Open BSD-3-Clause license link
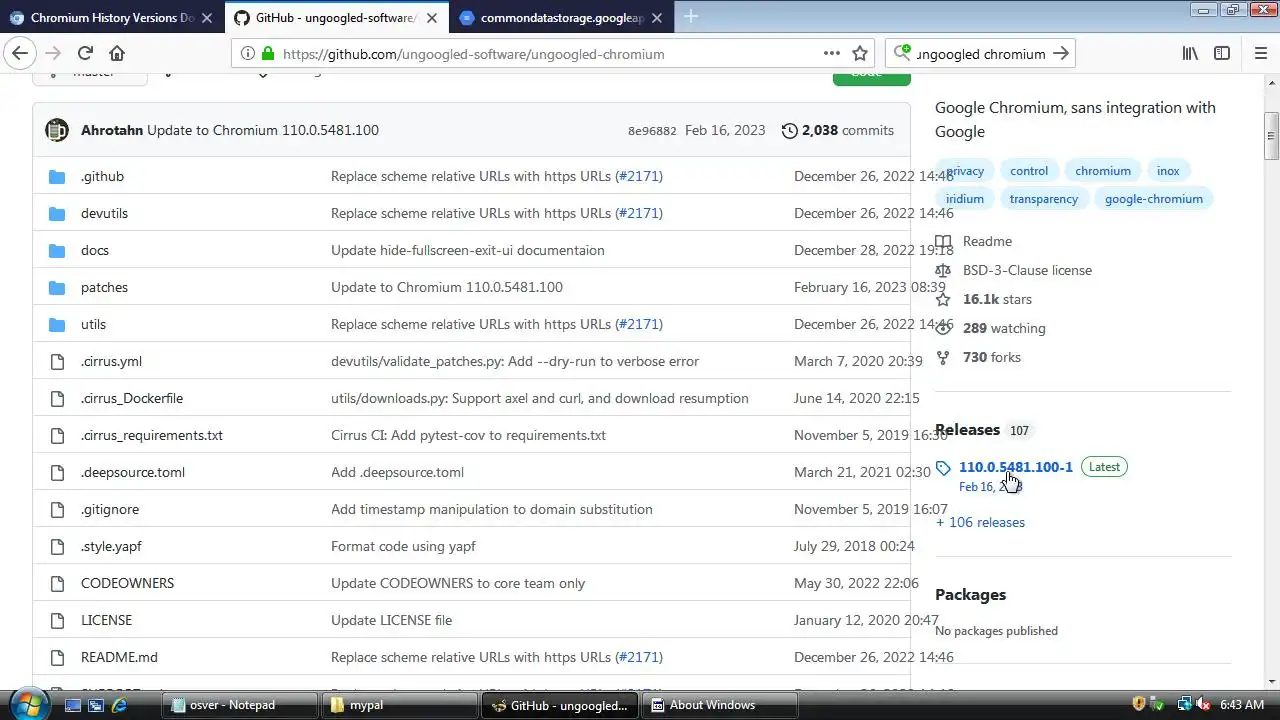The height and width of the screenshot is (720, 1280). point(1027,271)
